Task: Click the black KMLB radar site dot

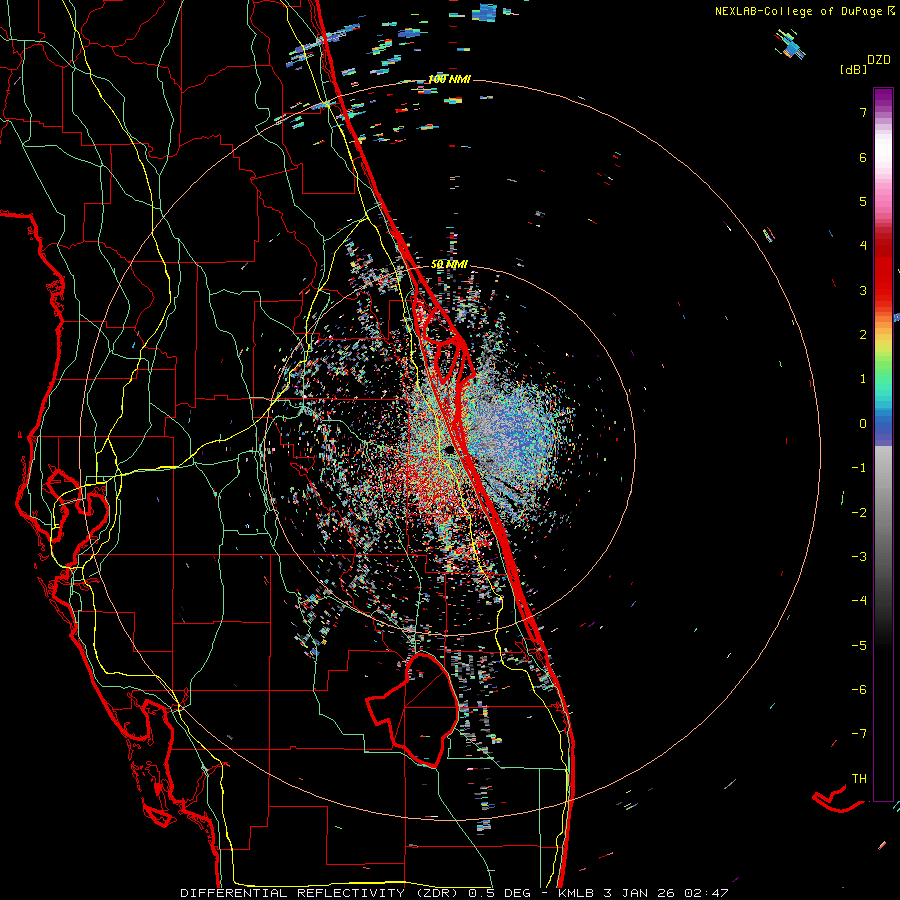Action: pyautogui.click(x=451, y=450)
